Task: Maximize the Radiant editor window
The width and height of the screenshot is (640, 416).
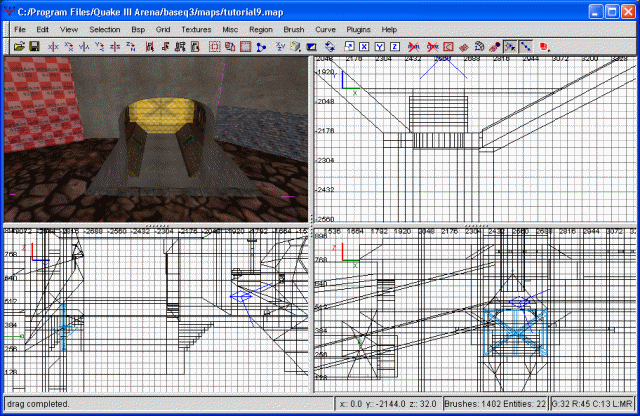Action: [x=612, y=12]
